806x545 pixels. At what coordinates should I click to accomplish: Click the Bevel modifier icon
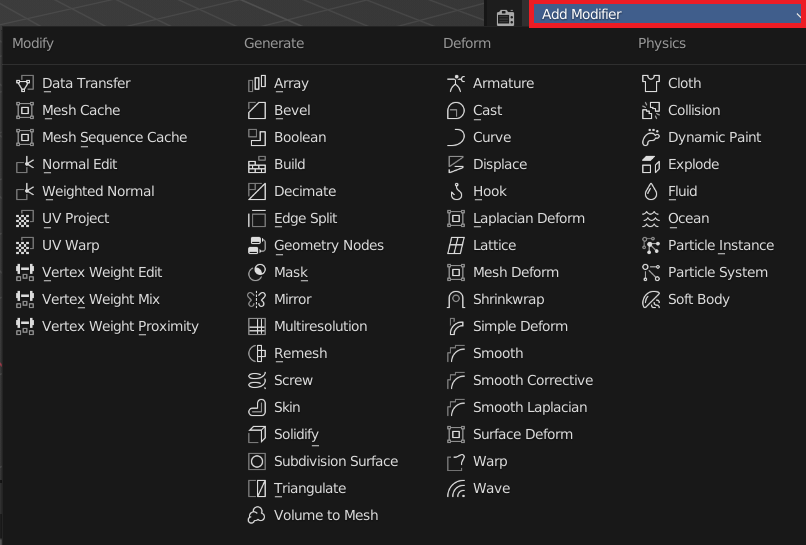point(257,111)
